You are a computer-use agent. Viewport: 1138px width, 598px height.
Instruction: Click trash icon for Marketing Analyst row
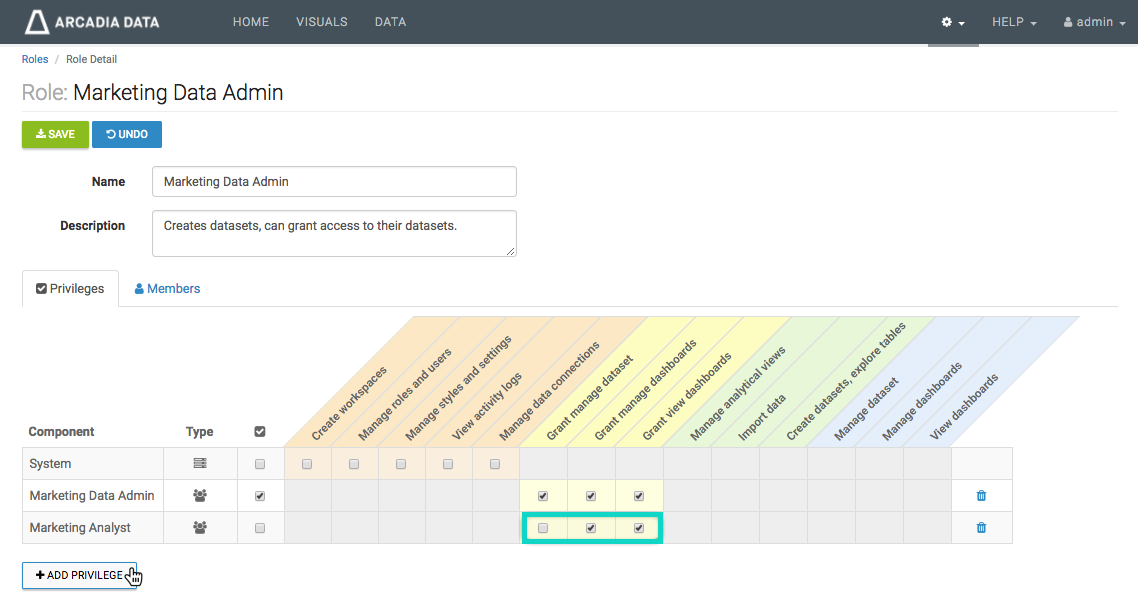981,527
